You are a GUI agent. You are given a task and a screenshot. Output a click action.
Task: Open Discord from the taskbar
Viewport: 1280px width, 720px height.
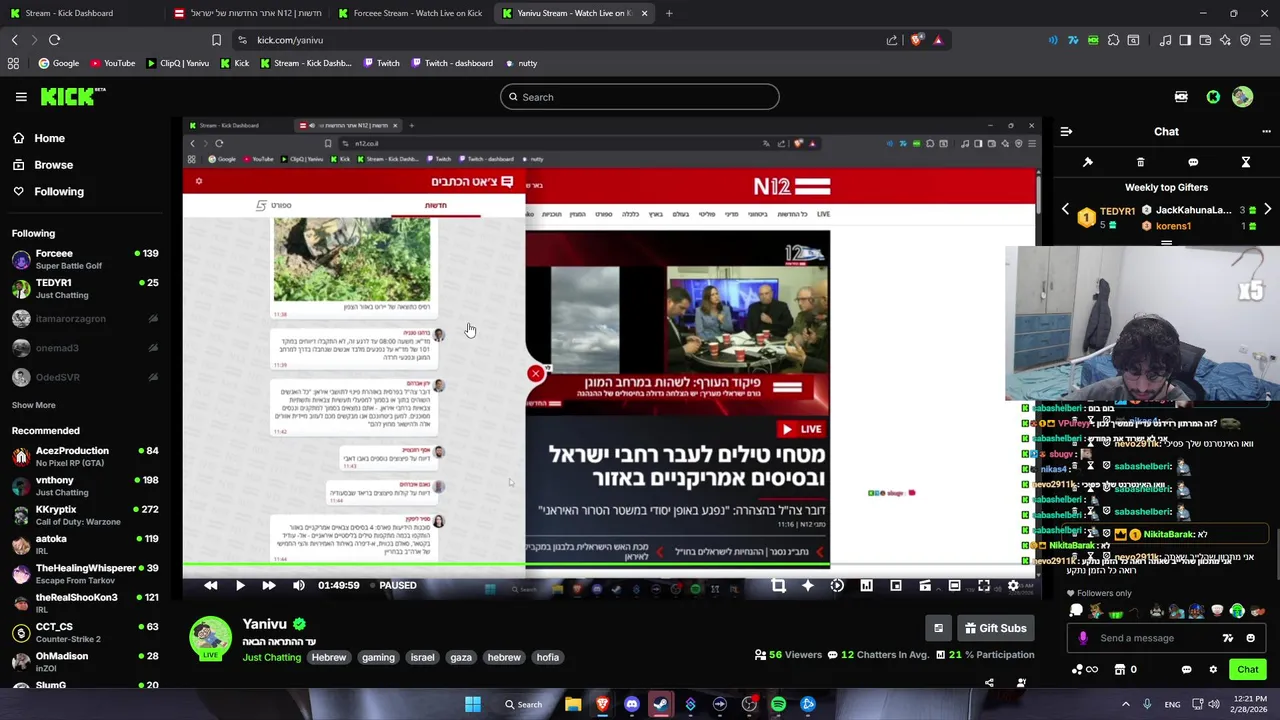[631, 704]
